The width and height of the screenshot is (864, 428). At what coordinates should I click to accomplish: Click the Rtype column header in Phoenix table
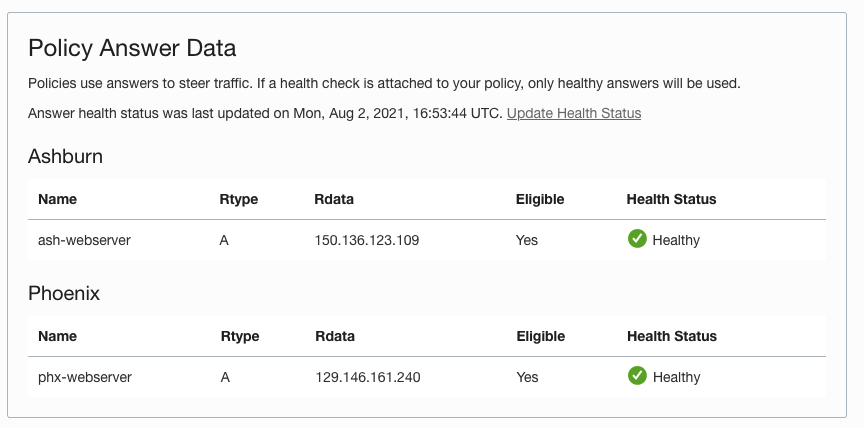point(239,336)
